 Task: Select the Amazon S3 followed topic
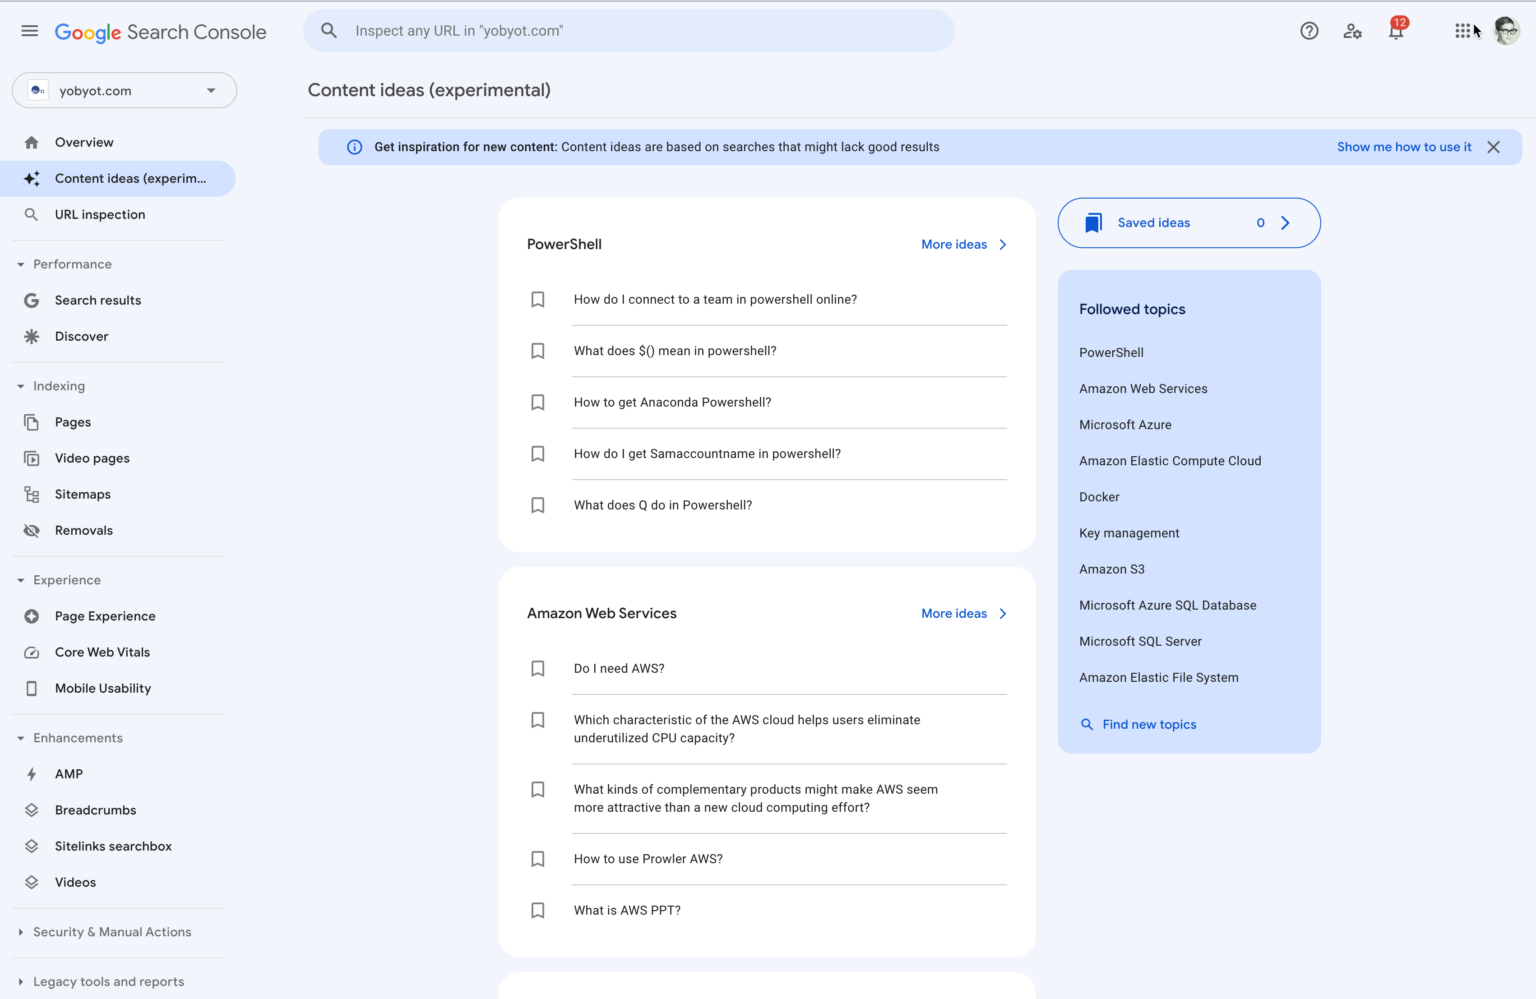pos(1112,569)
